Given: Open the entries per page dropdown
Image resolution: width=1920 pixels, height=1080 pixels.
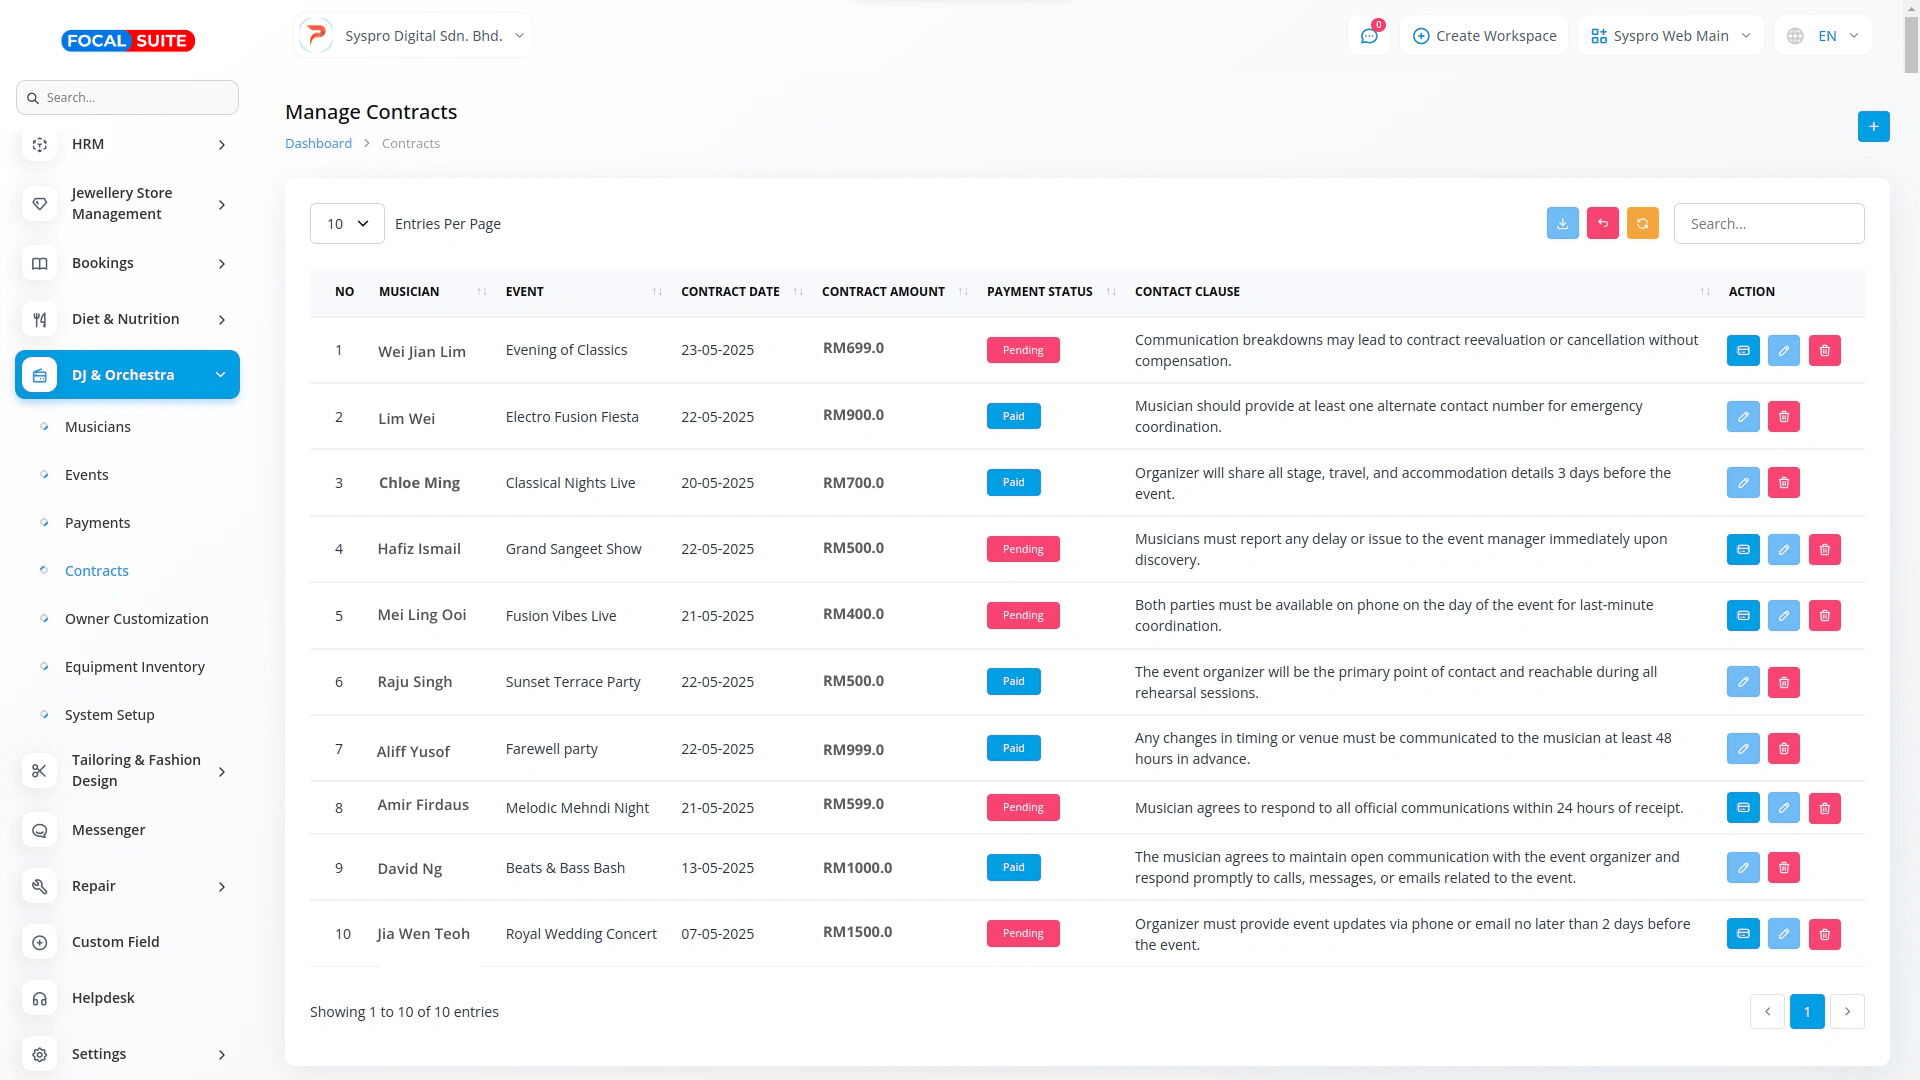Looking at the screenshot, I should click(347, 224).
